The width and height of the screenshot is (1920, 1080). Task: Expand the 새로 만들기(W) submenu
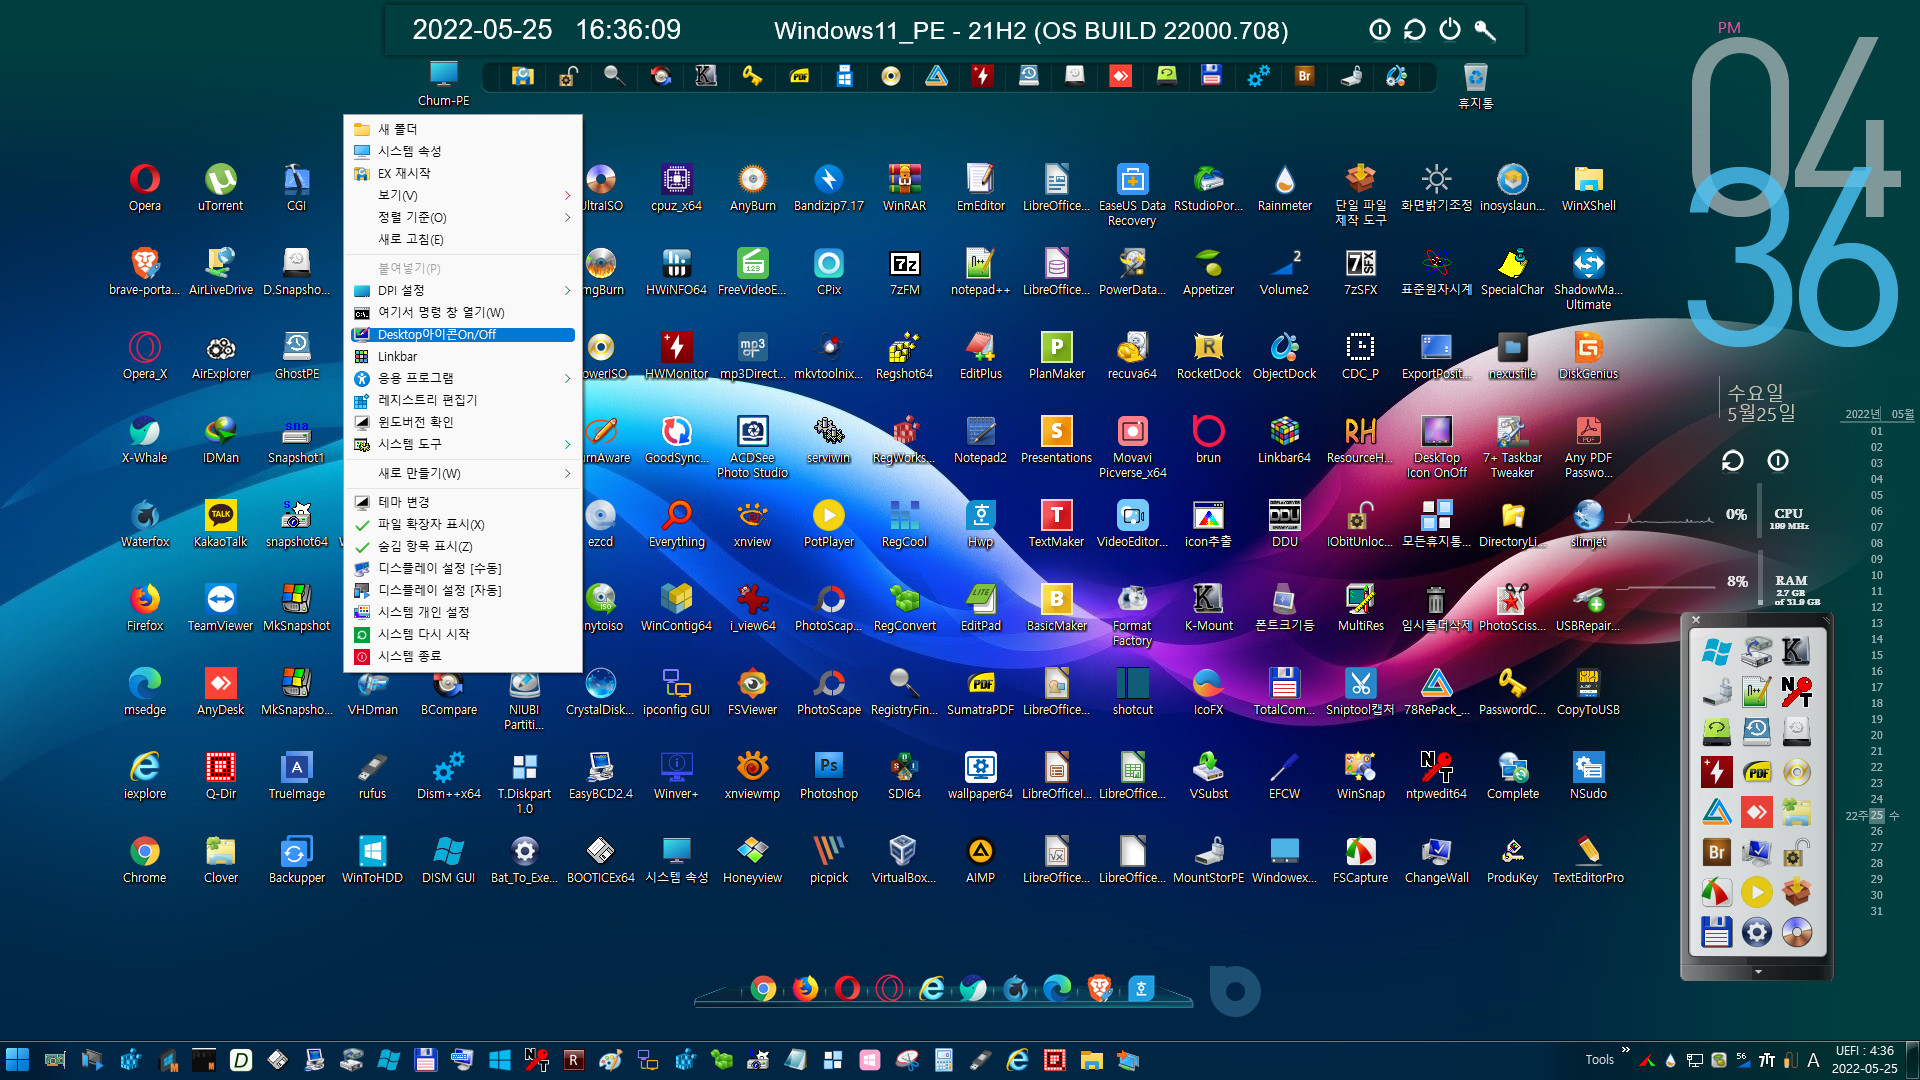coord(463,473)
